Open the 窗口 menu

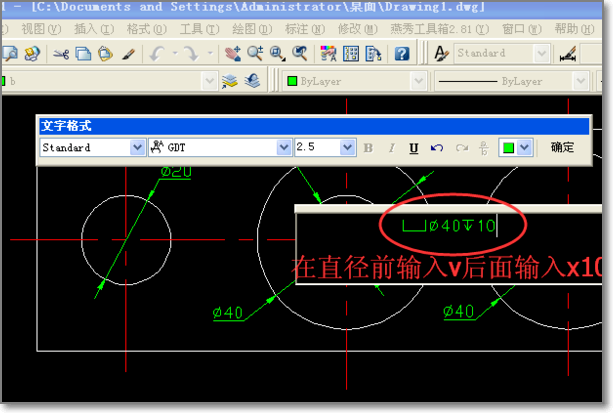point(522,29)
